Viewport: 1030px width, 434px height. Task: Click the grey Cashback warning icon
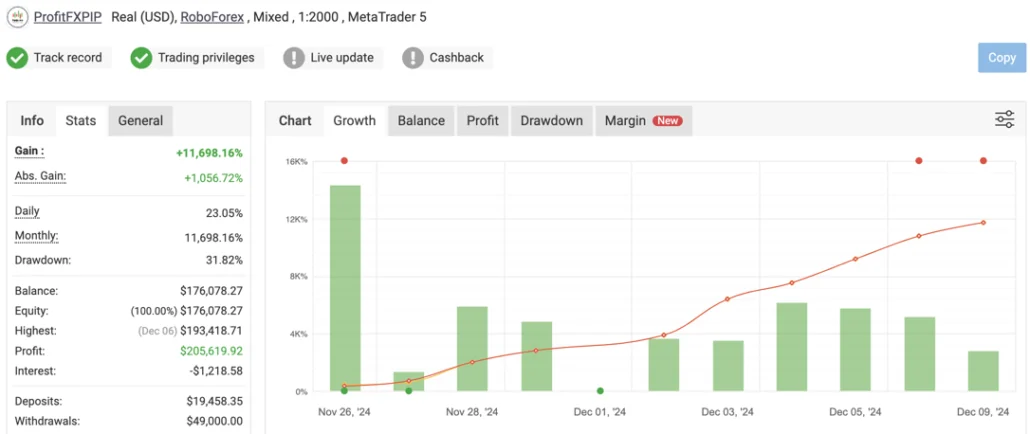tap(413, 58)
